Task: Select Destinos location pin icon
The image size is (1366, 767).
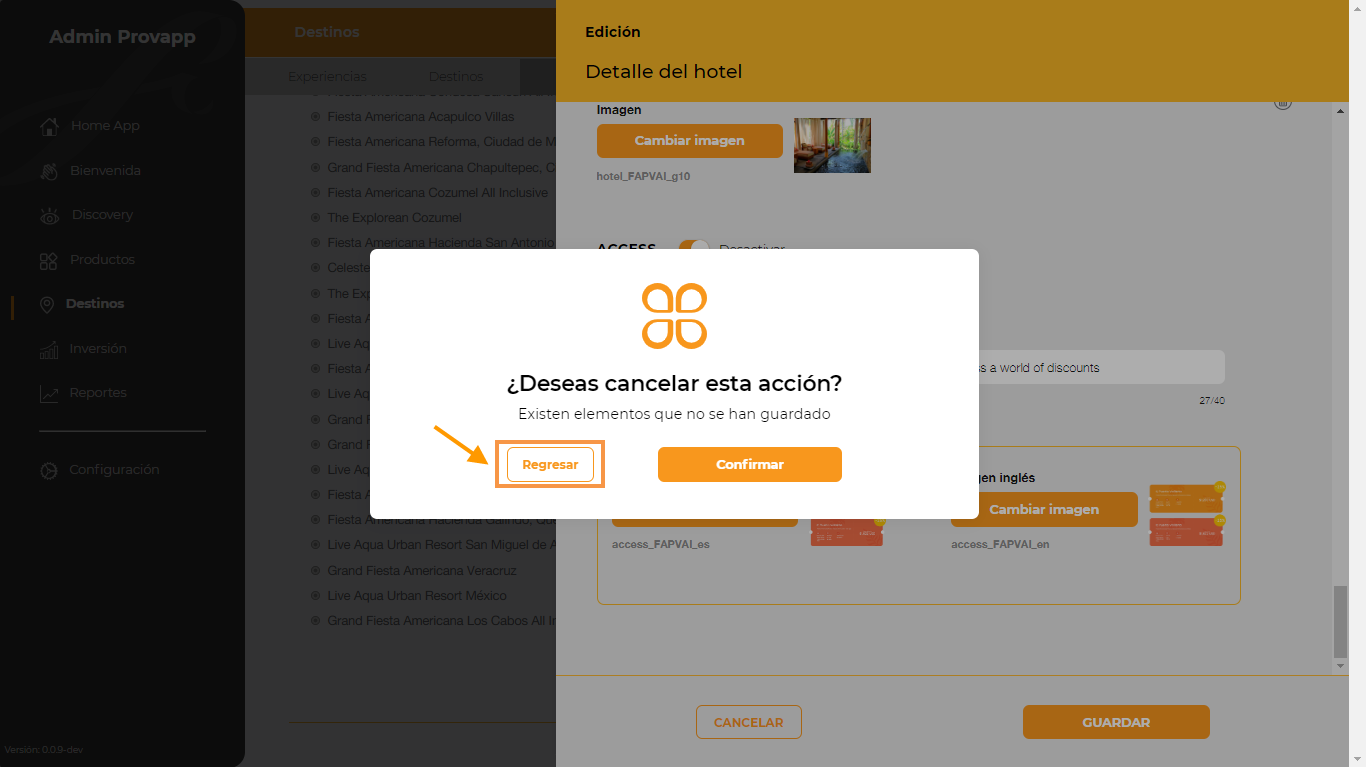Action: tap(47, 304)
